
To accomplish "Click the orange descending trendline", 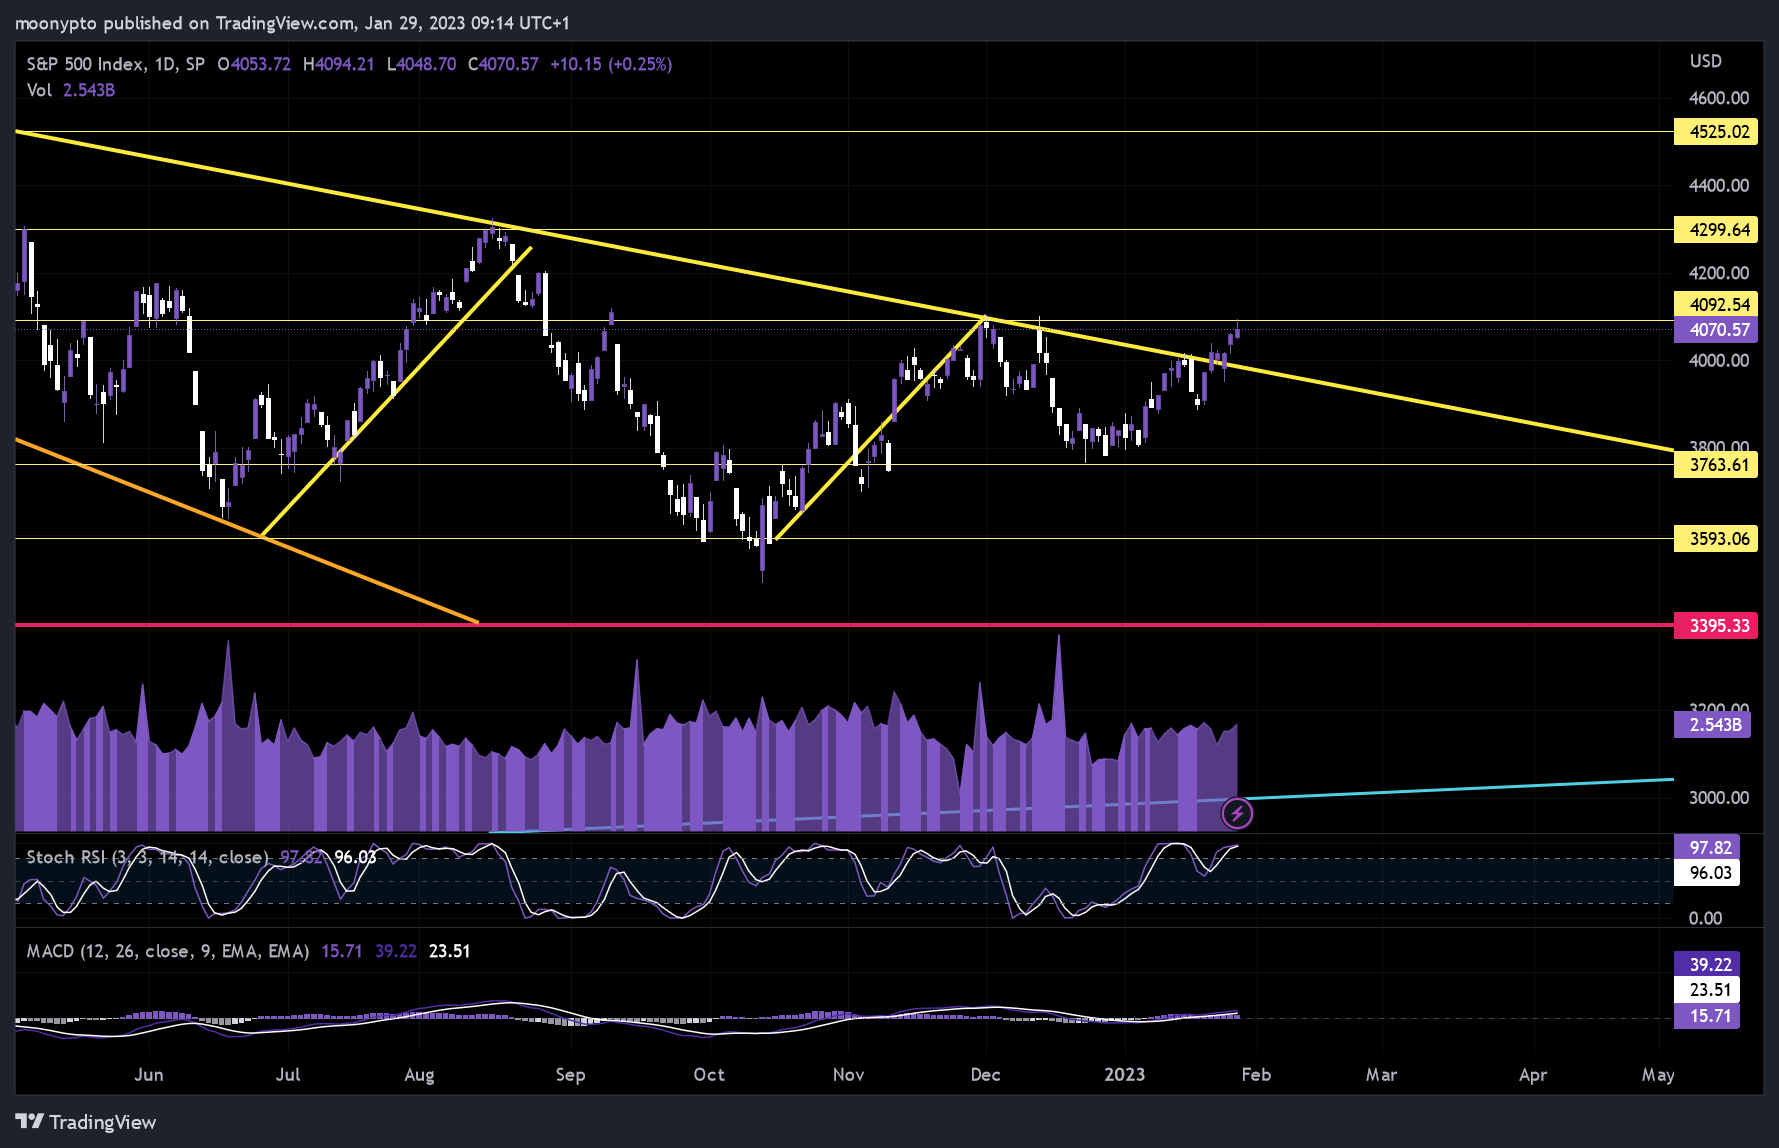I will (247, 531).
